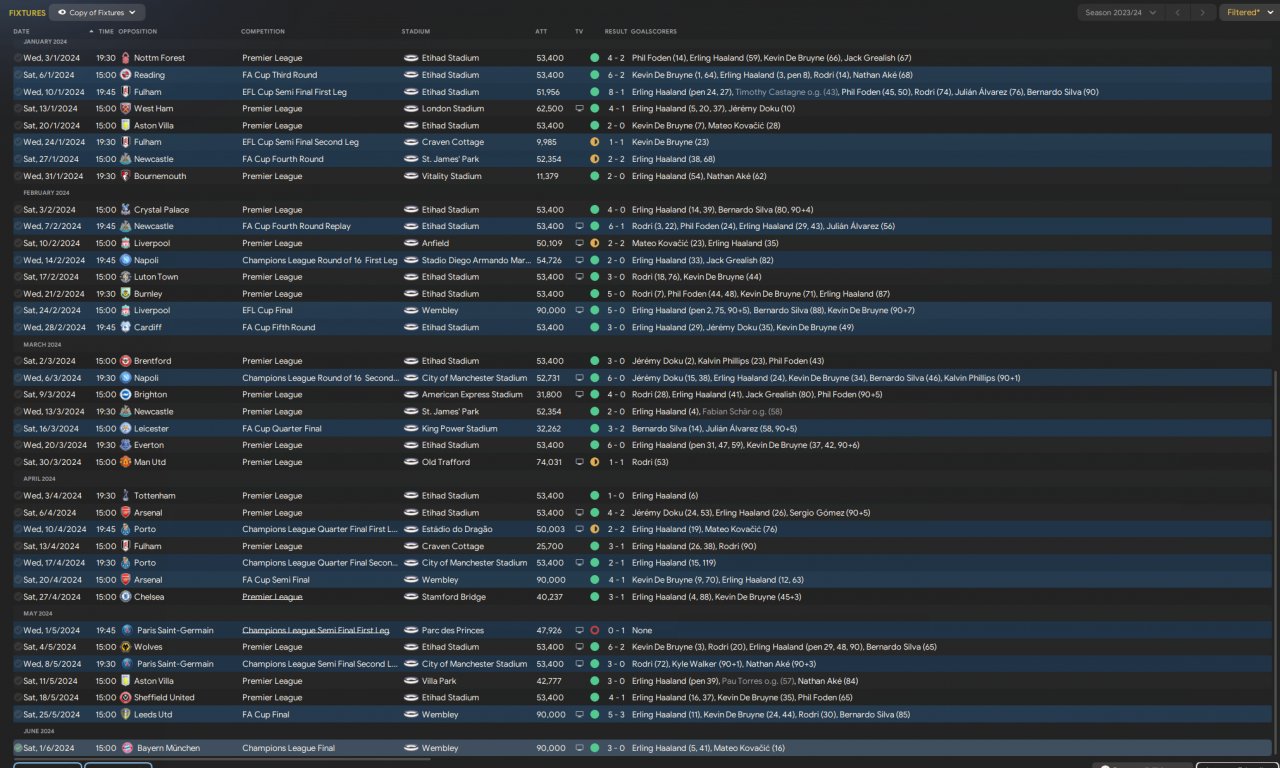1280x768 pixels.
Task: Click the red loss indicator for Paris Saint-Germain
Action: 594,630
